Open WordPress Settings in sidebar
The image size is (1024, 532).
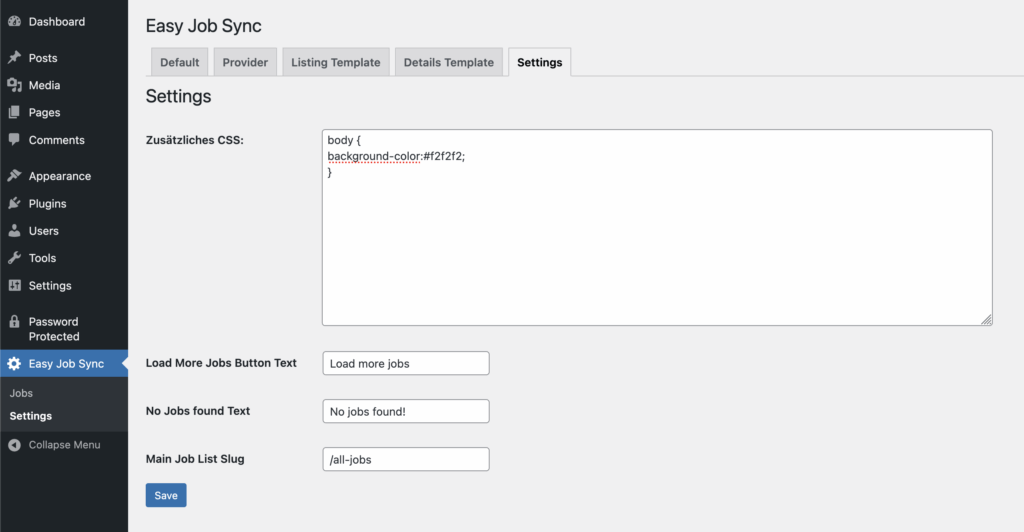(64, 285)
